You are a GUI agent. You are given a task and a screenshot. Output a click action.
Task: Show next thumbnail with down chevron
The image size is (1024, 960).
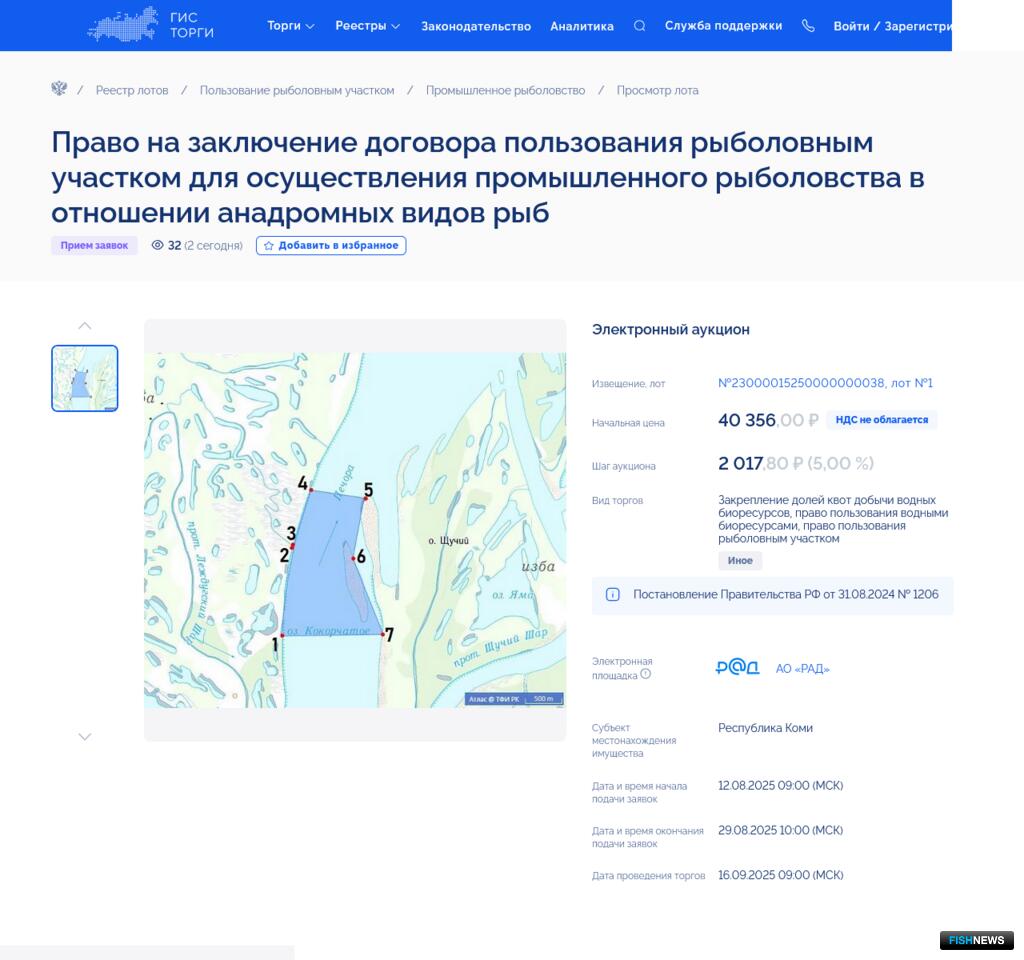85,737
